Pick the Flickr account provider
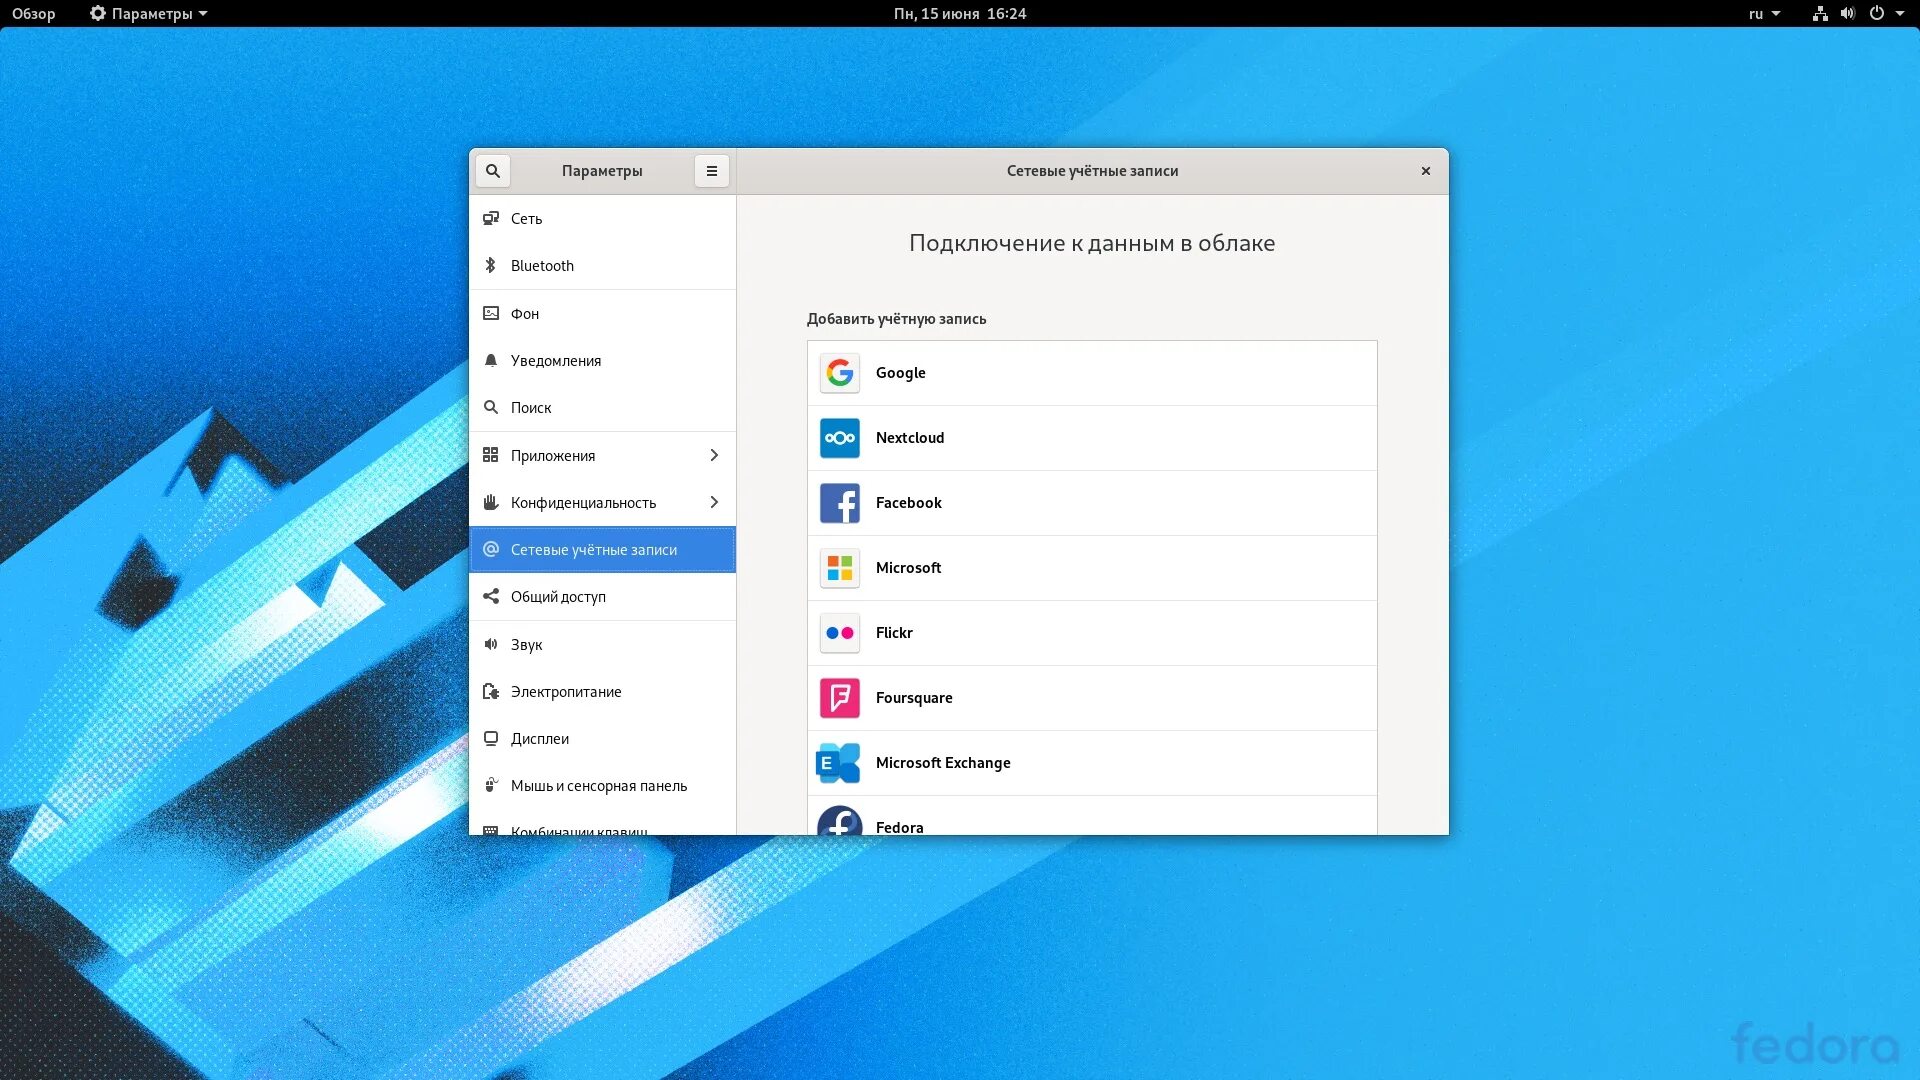The width and height of the screenshot is (1920, 1080). click(x=1091, y=633)
